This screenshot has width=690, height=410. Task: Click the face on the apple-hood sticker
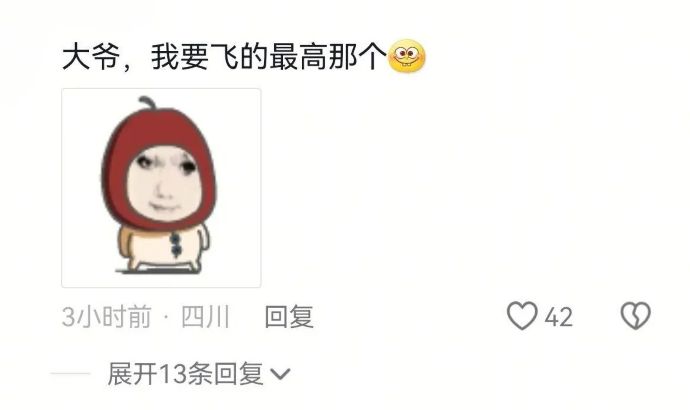[x=165, y=184]
